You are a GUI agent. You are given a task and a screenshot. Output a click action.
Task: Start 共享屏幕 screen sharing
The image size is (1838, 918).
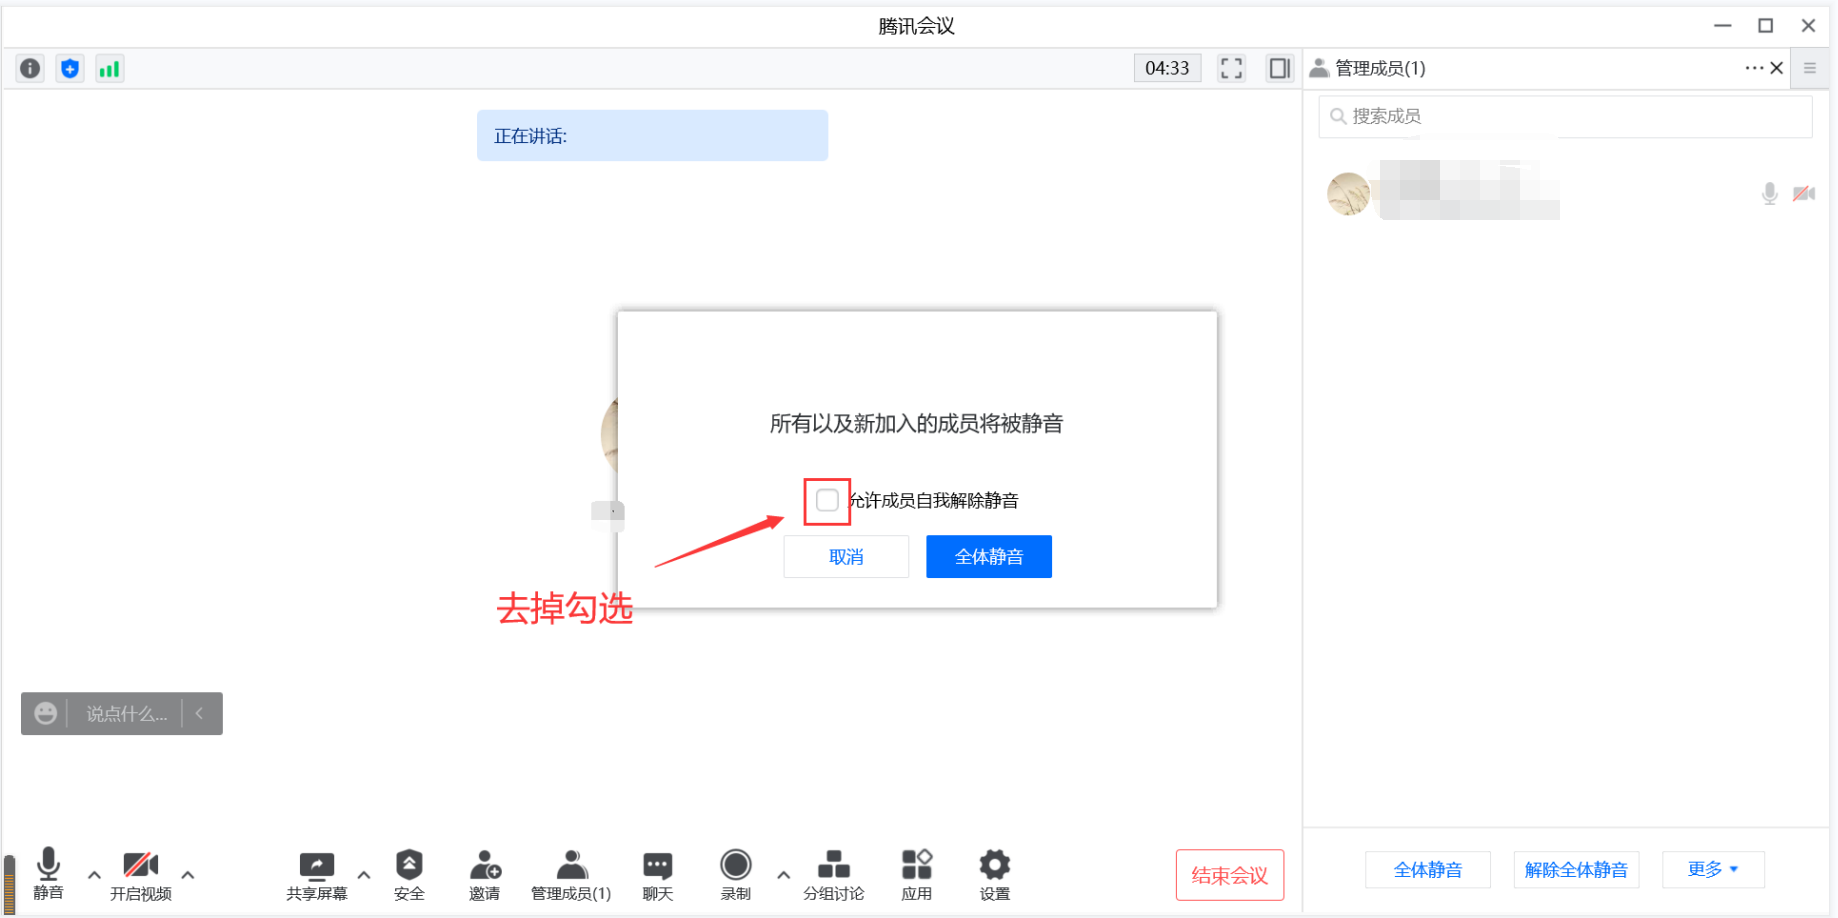point(316,875)
